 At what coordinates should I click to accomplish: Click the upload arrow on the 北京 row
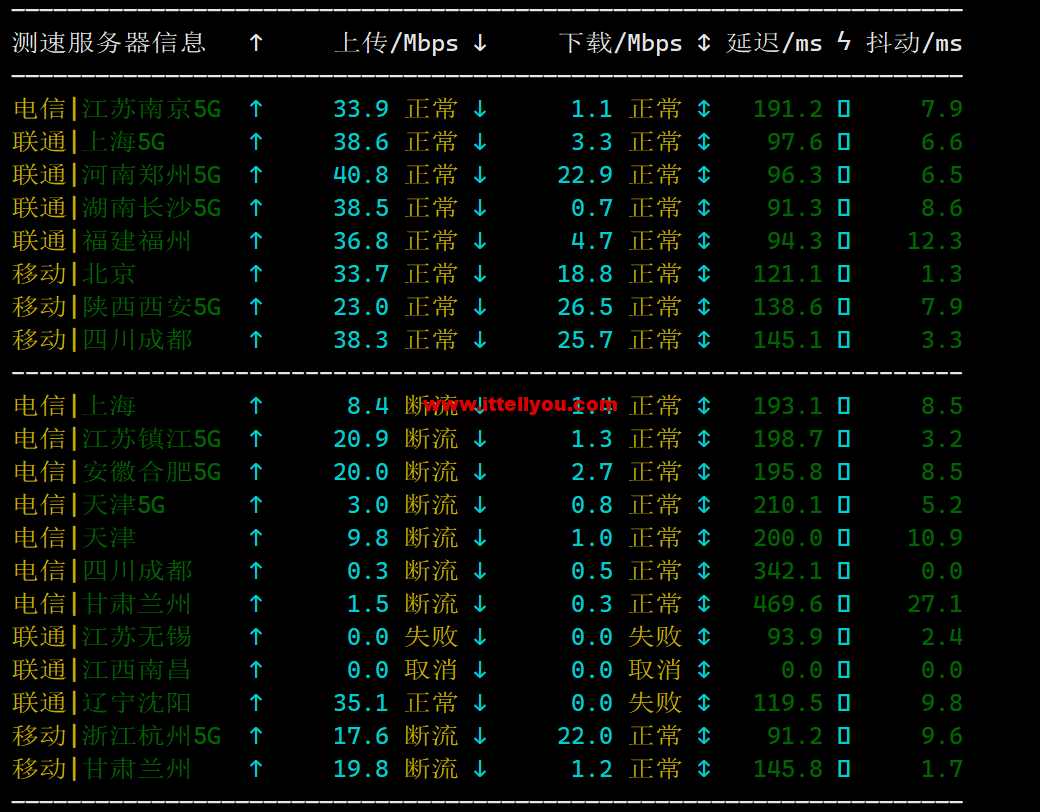point(256,274)
